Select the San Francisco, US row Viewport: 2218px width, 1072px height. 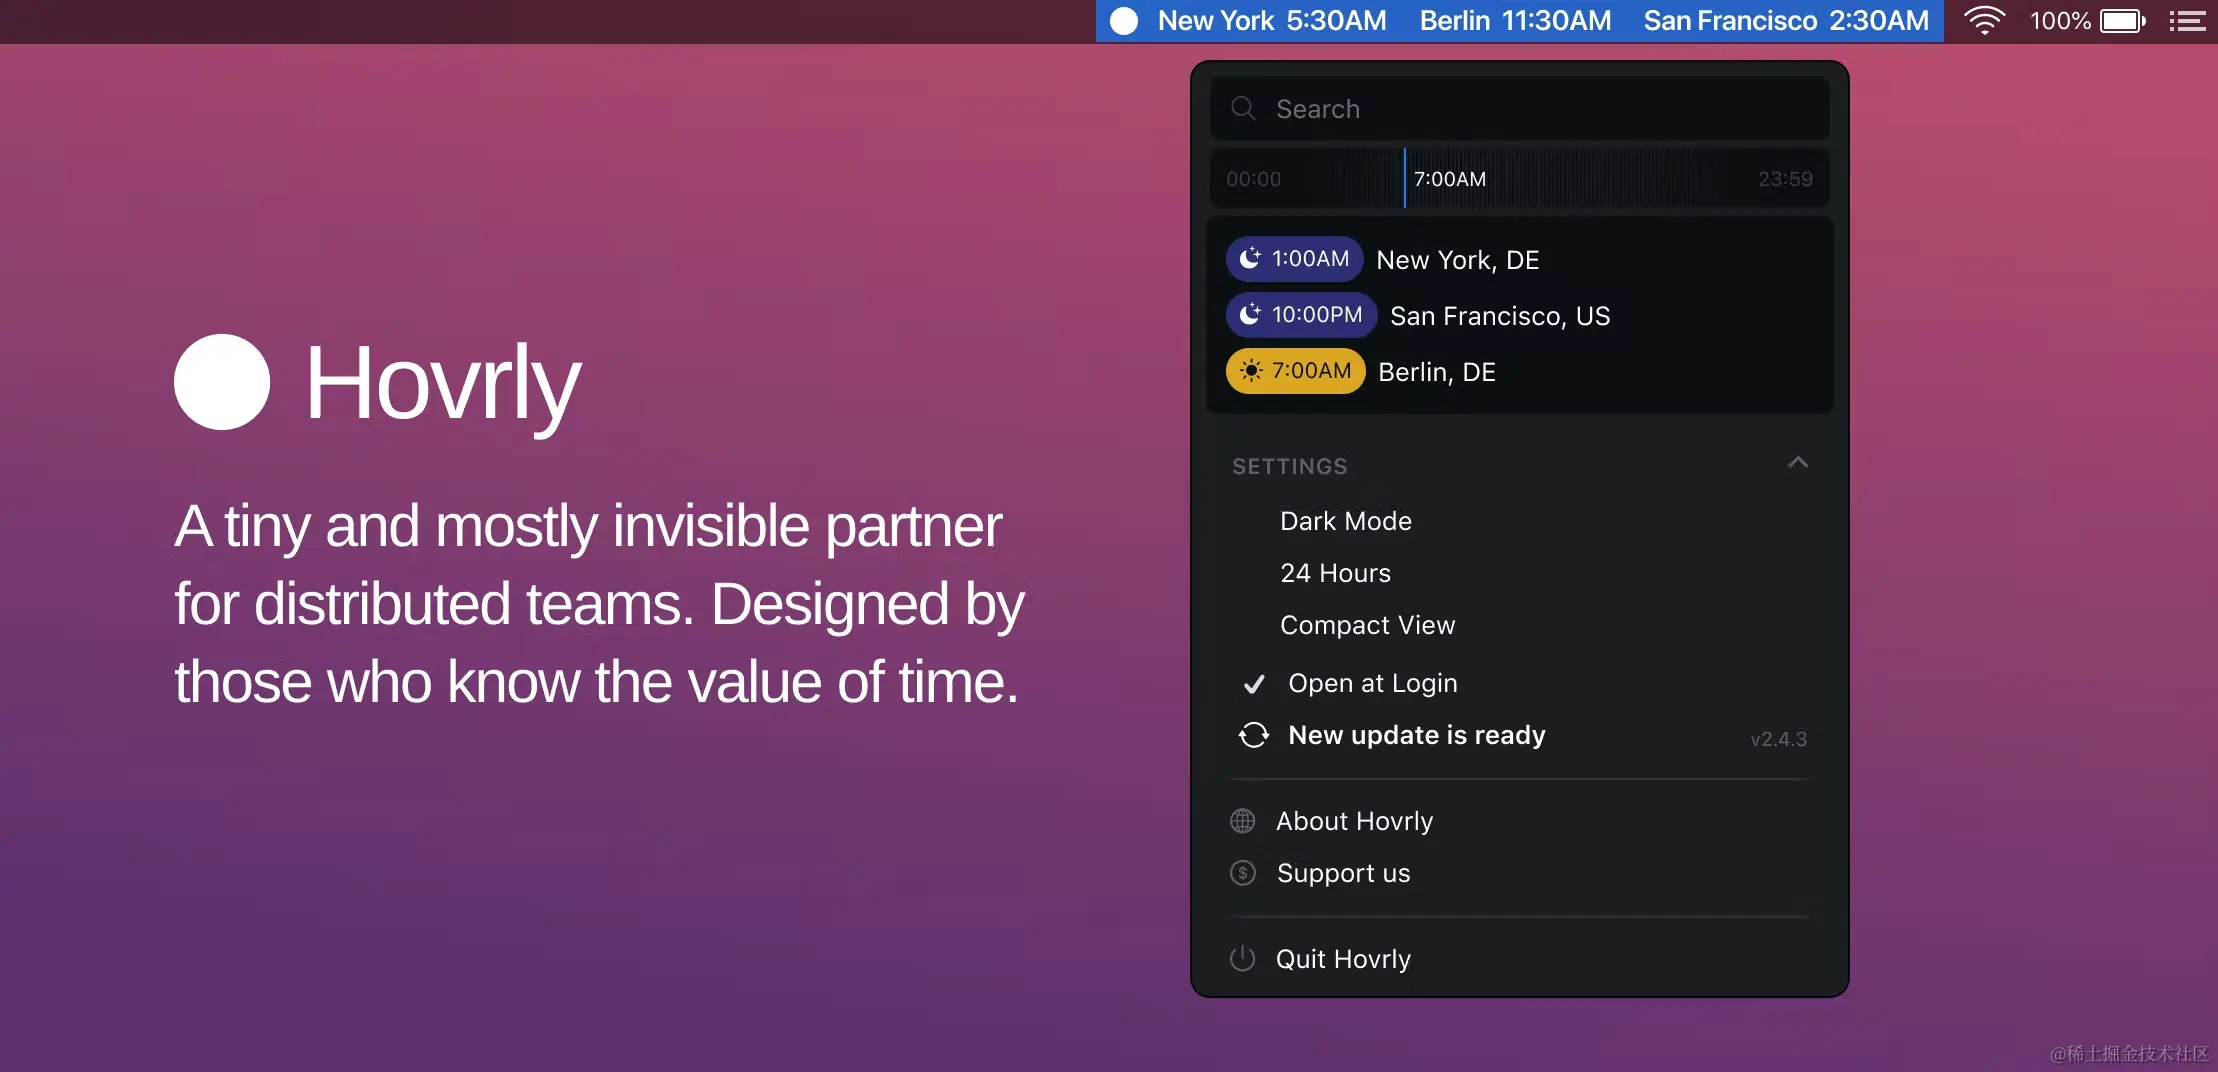(x=1519, y=315)
